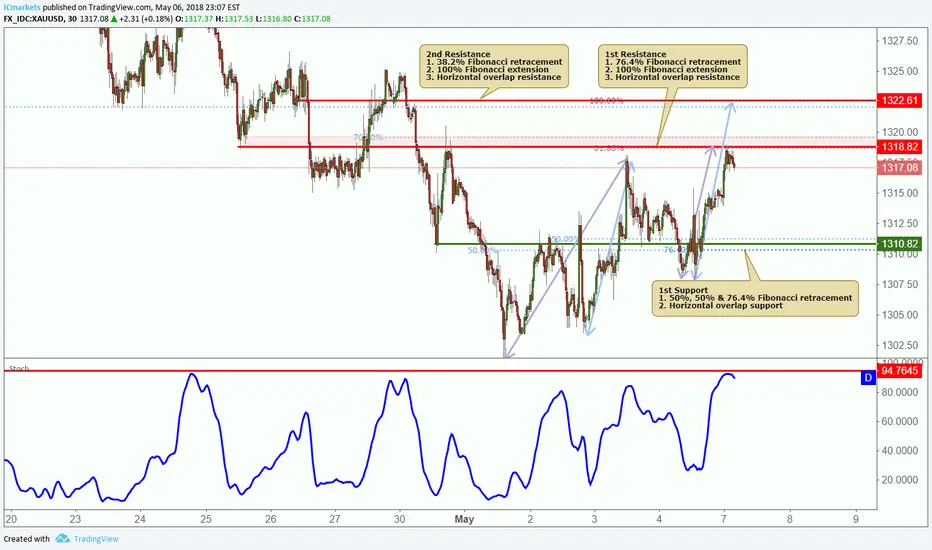
Task: Click date 9 on time axis
Action: (x=855, y=519)
